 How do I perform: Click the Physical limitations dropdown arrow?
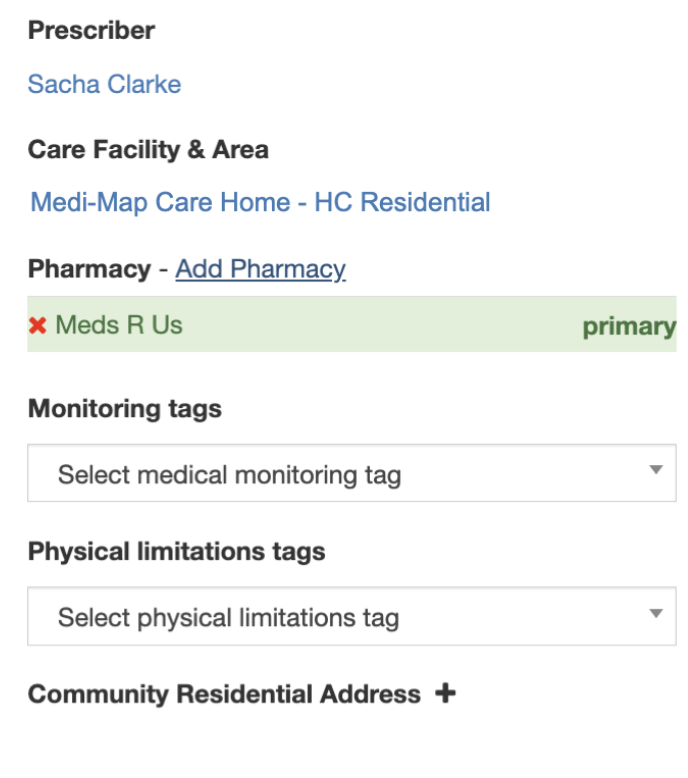(656, 614)
